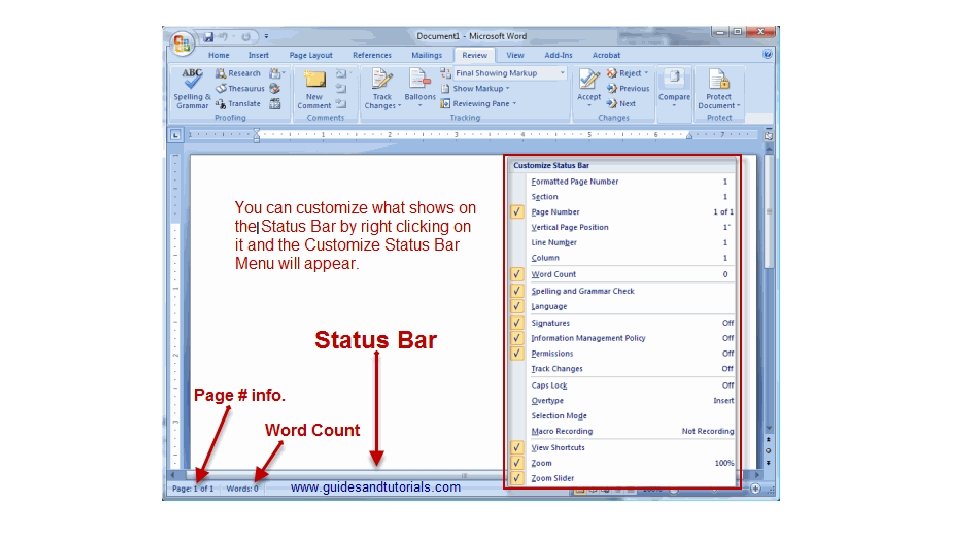Click the Word Count icon beside Translate
Screen dimensions: 960x540
275,103
